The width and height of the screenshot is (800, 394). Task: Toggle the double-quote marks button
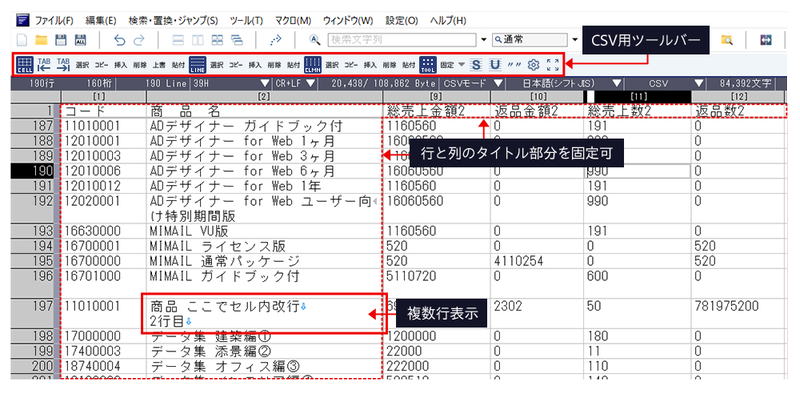pos(514,65)
